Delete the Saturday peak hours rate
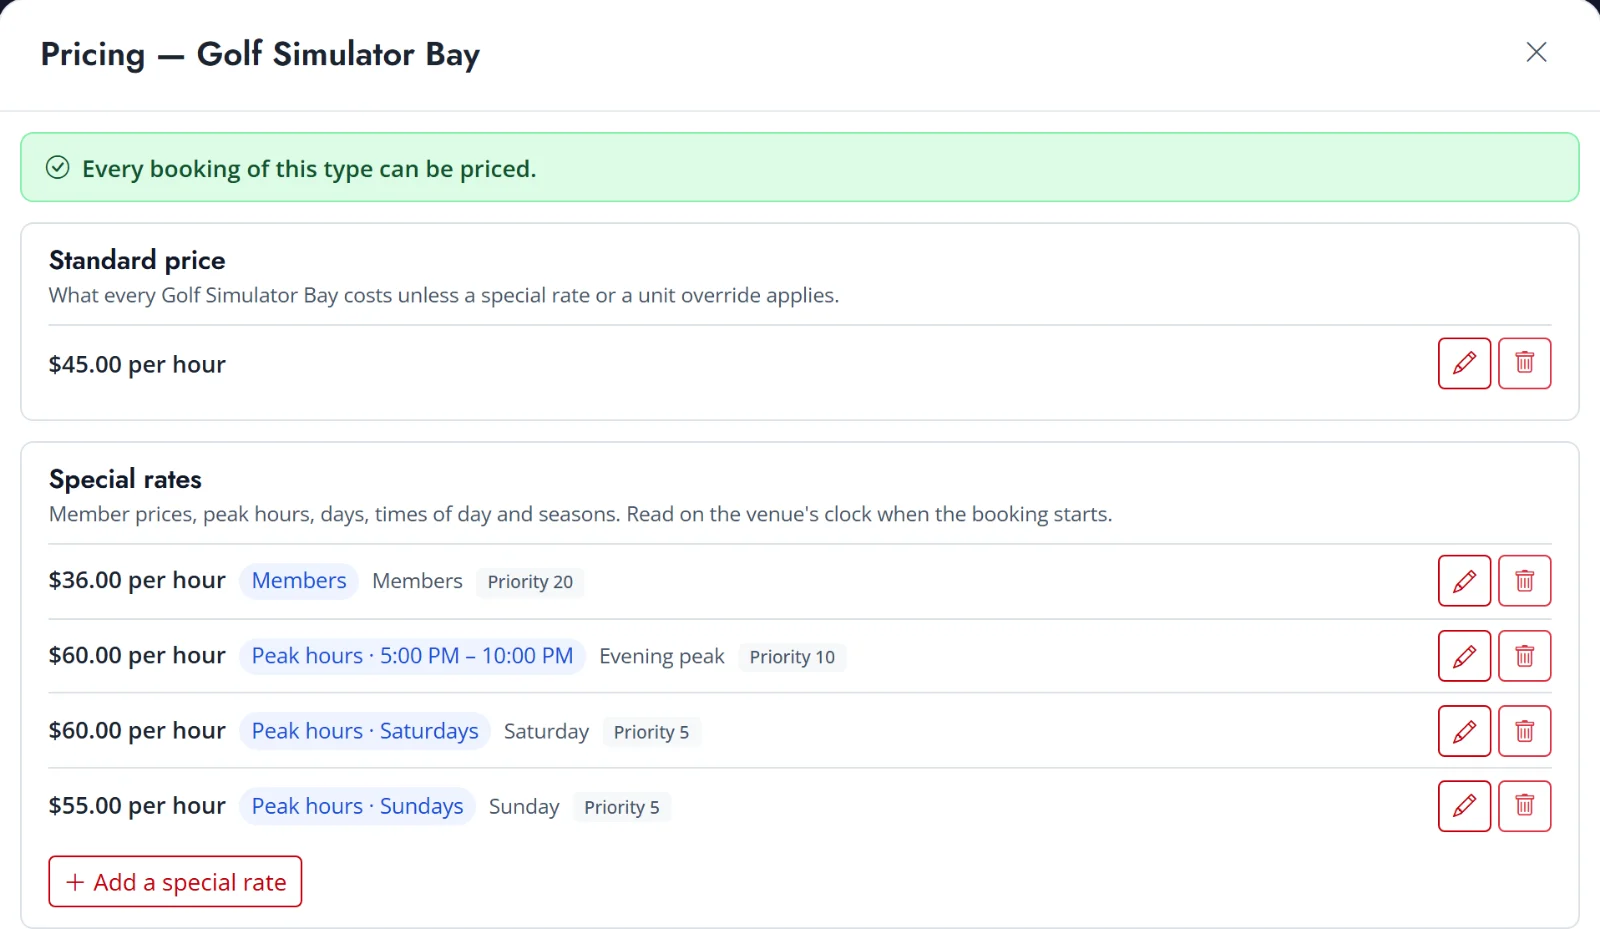The width and height of the screenshot is (1600, 929). tap(1524, 731)
